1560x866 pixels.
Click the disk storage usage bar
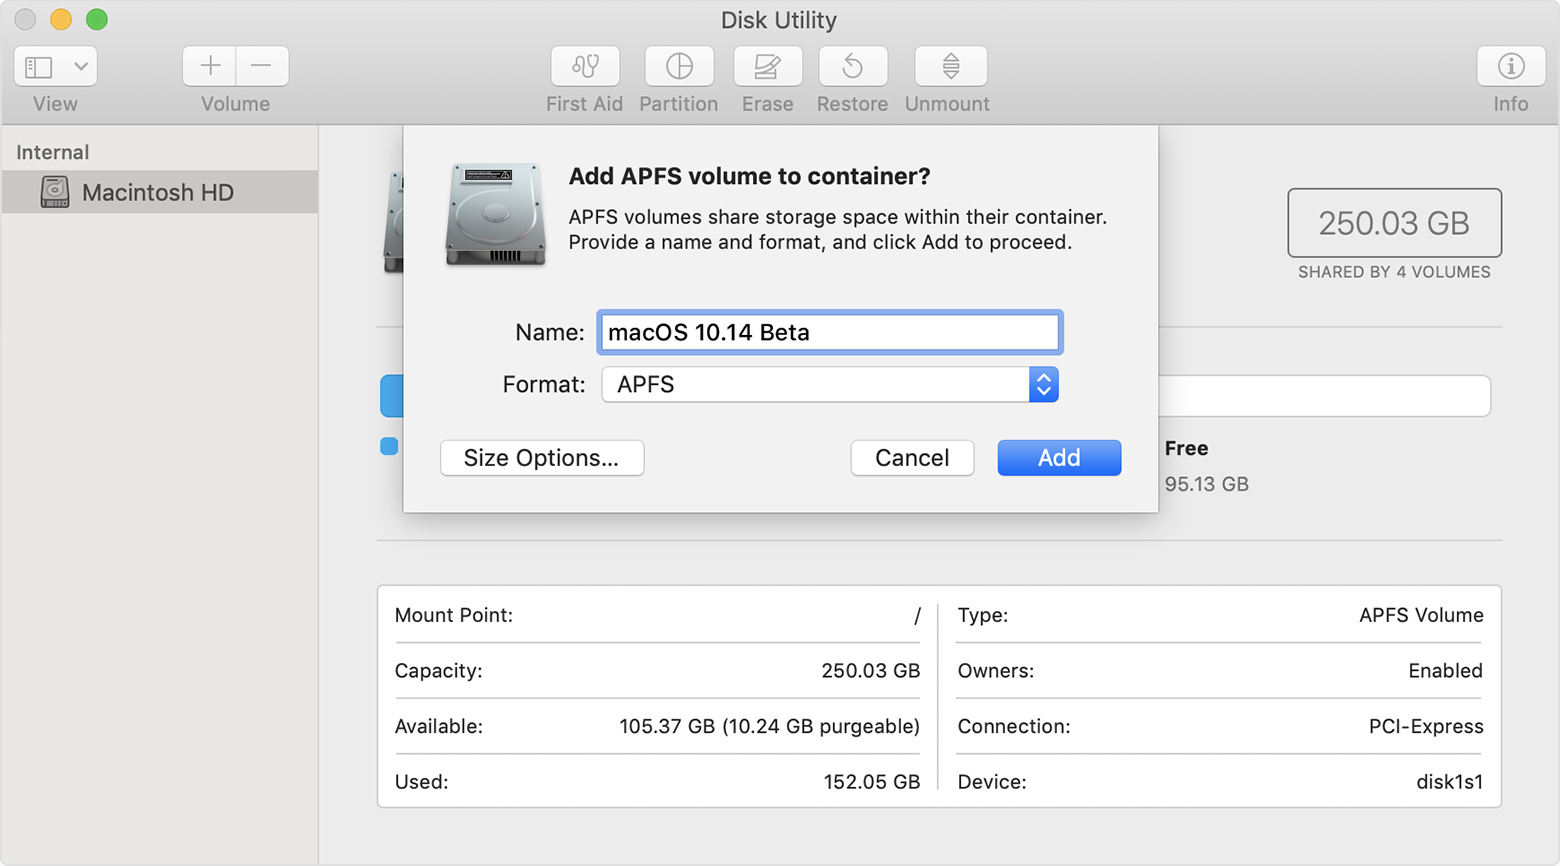click(x=1322, y=396)
